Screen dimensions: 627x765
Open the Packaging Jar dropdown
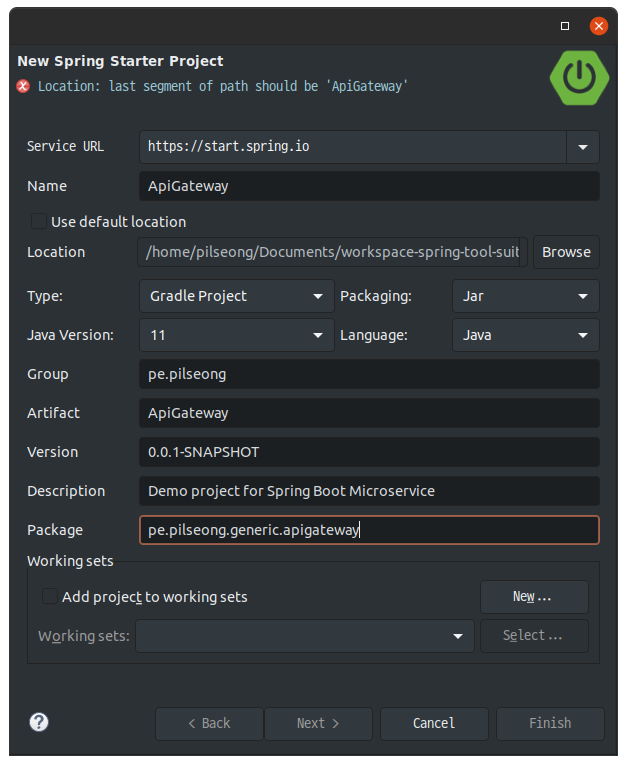526,296
